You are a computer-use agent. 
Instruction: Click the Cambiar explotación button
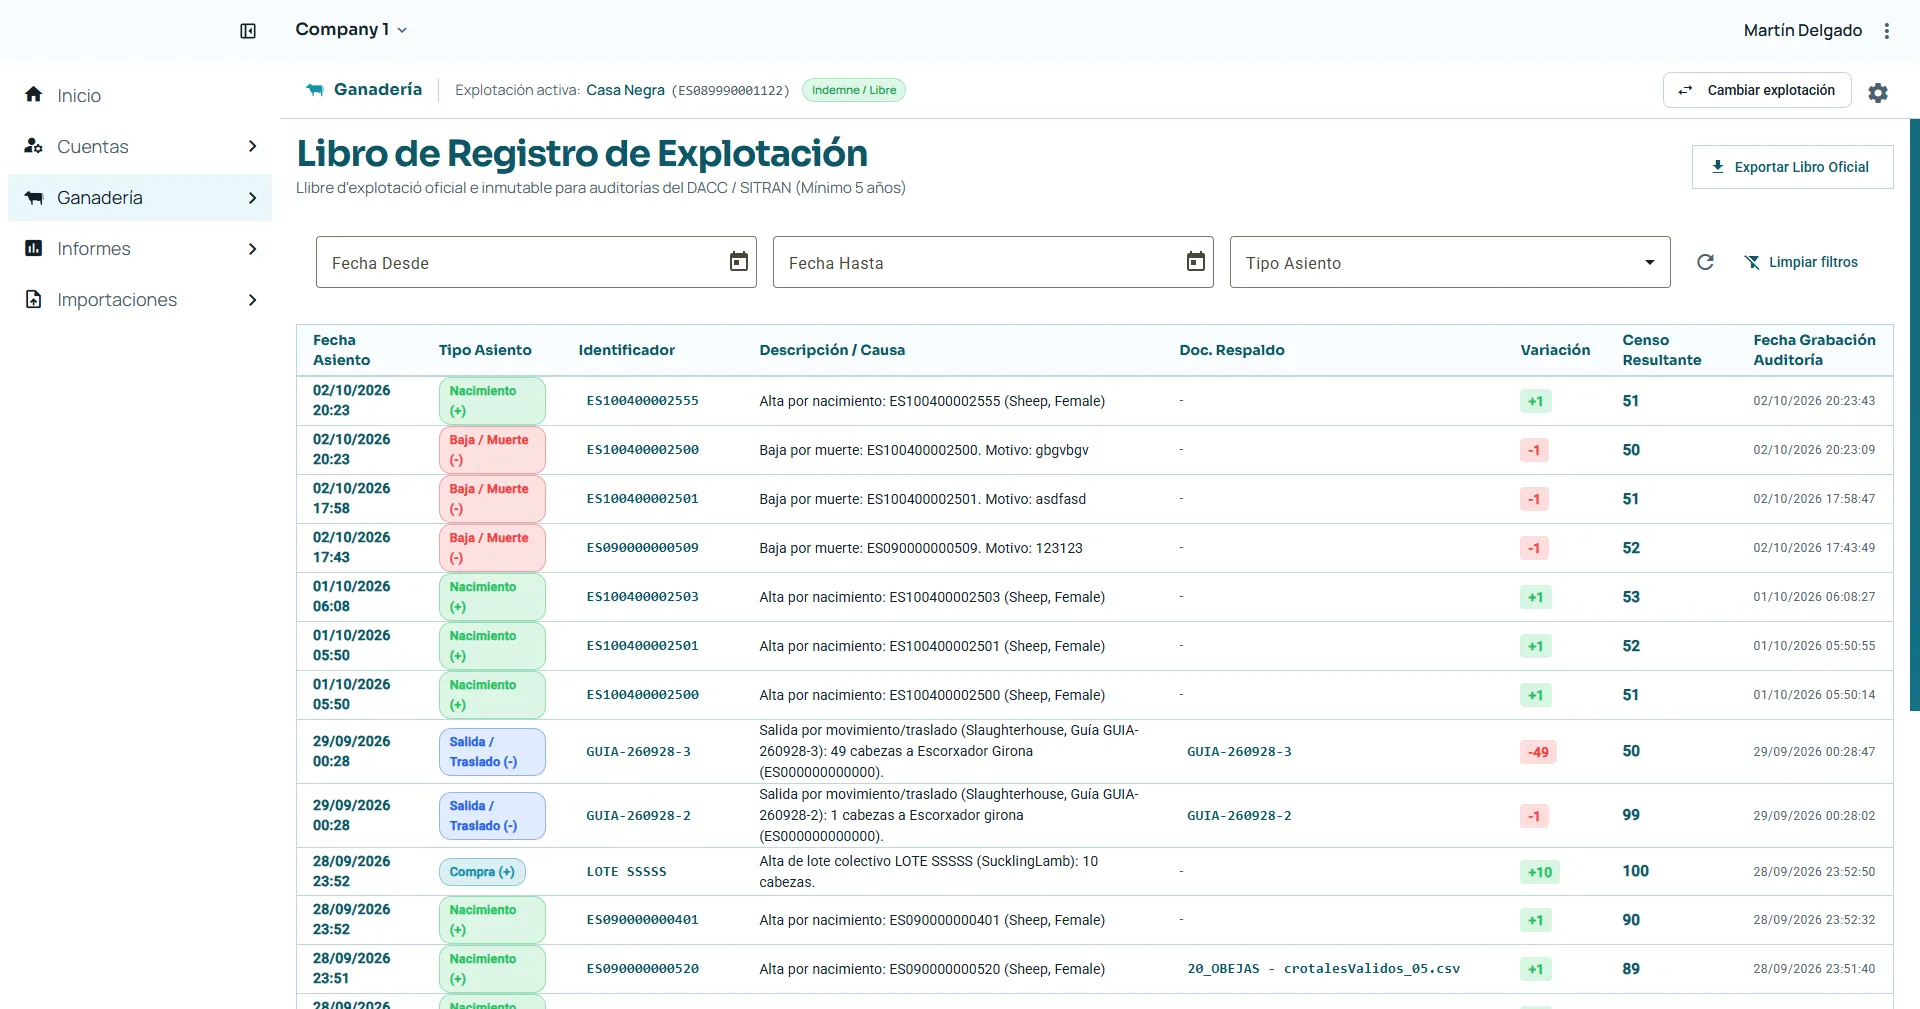(1757, 90)
